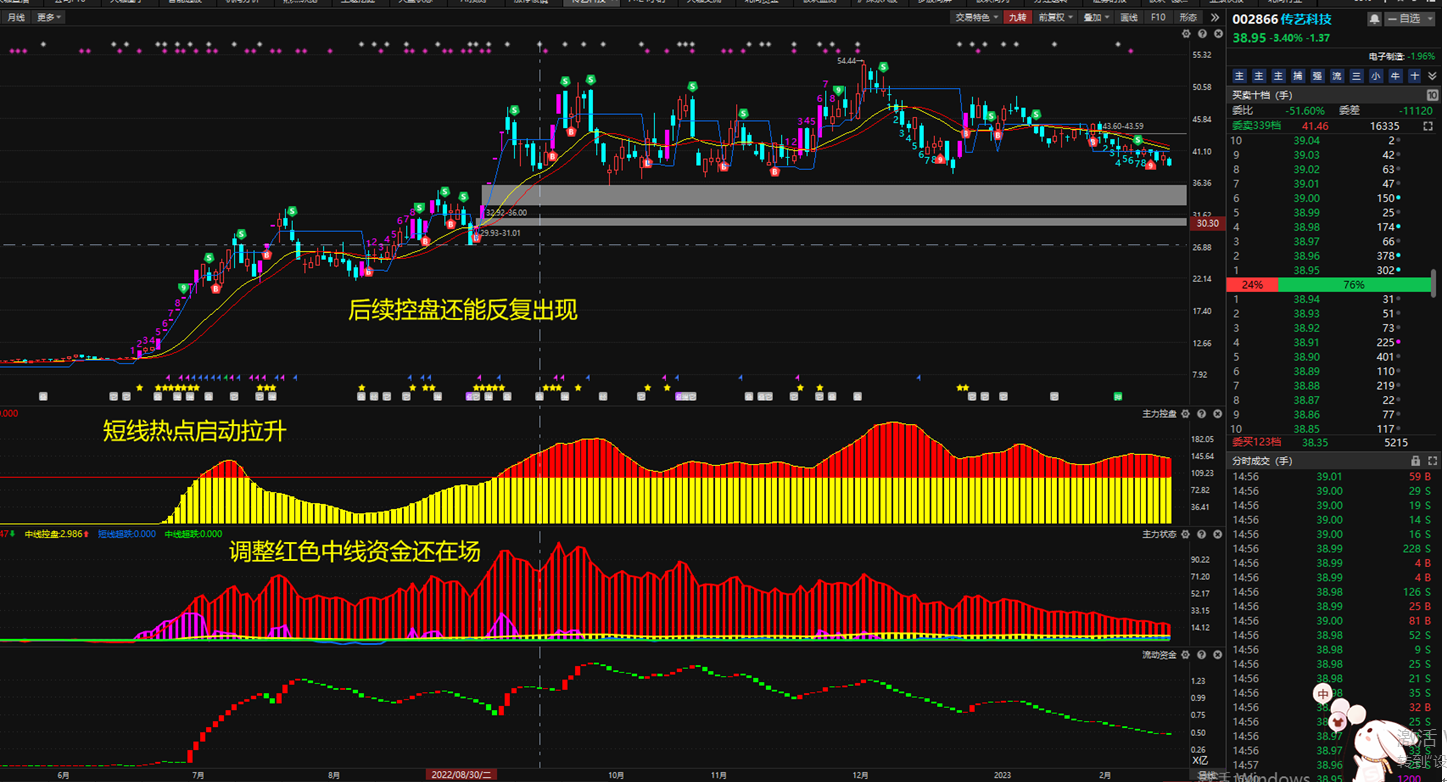Click the 小 quick-function icon
The width and height of the screenshot is (1447, 782).
click(x=1376, y=76)
